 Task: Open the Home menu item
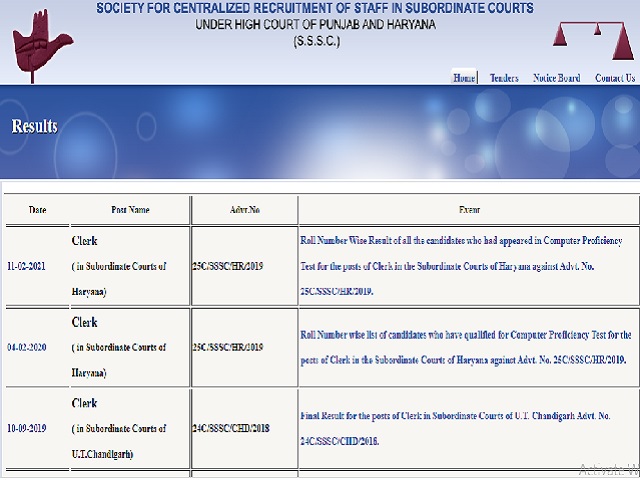464,78
